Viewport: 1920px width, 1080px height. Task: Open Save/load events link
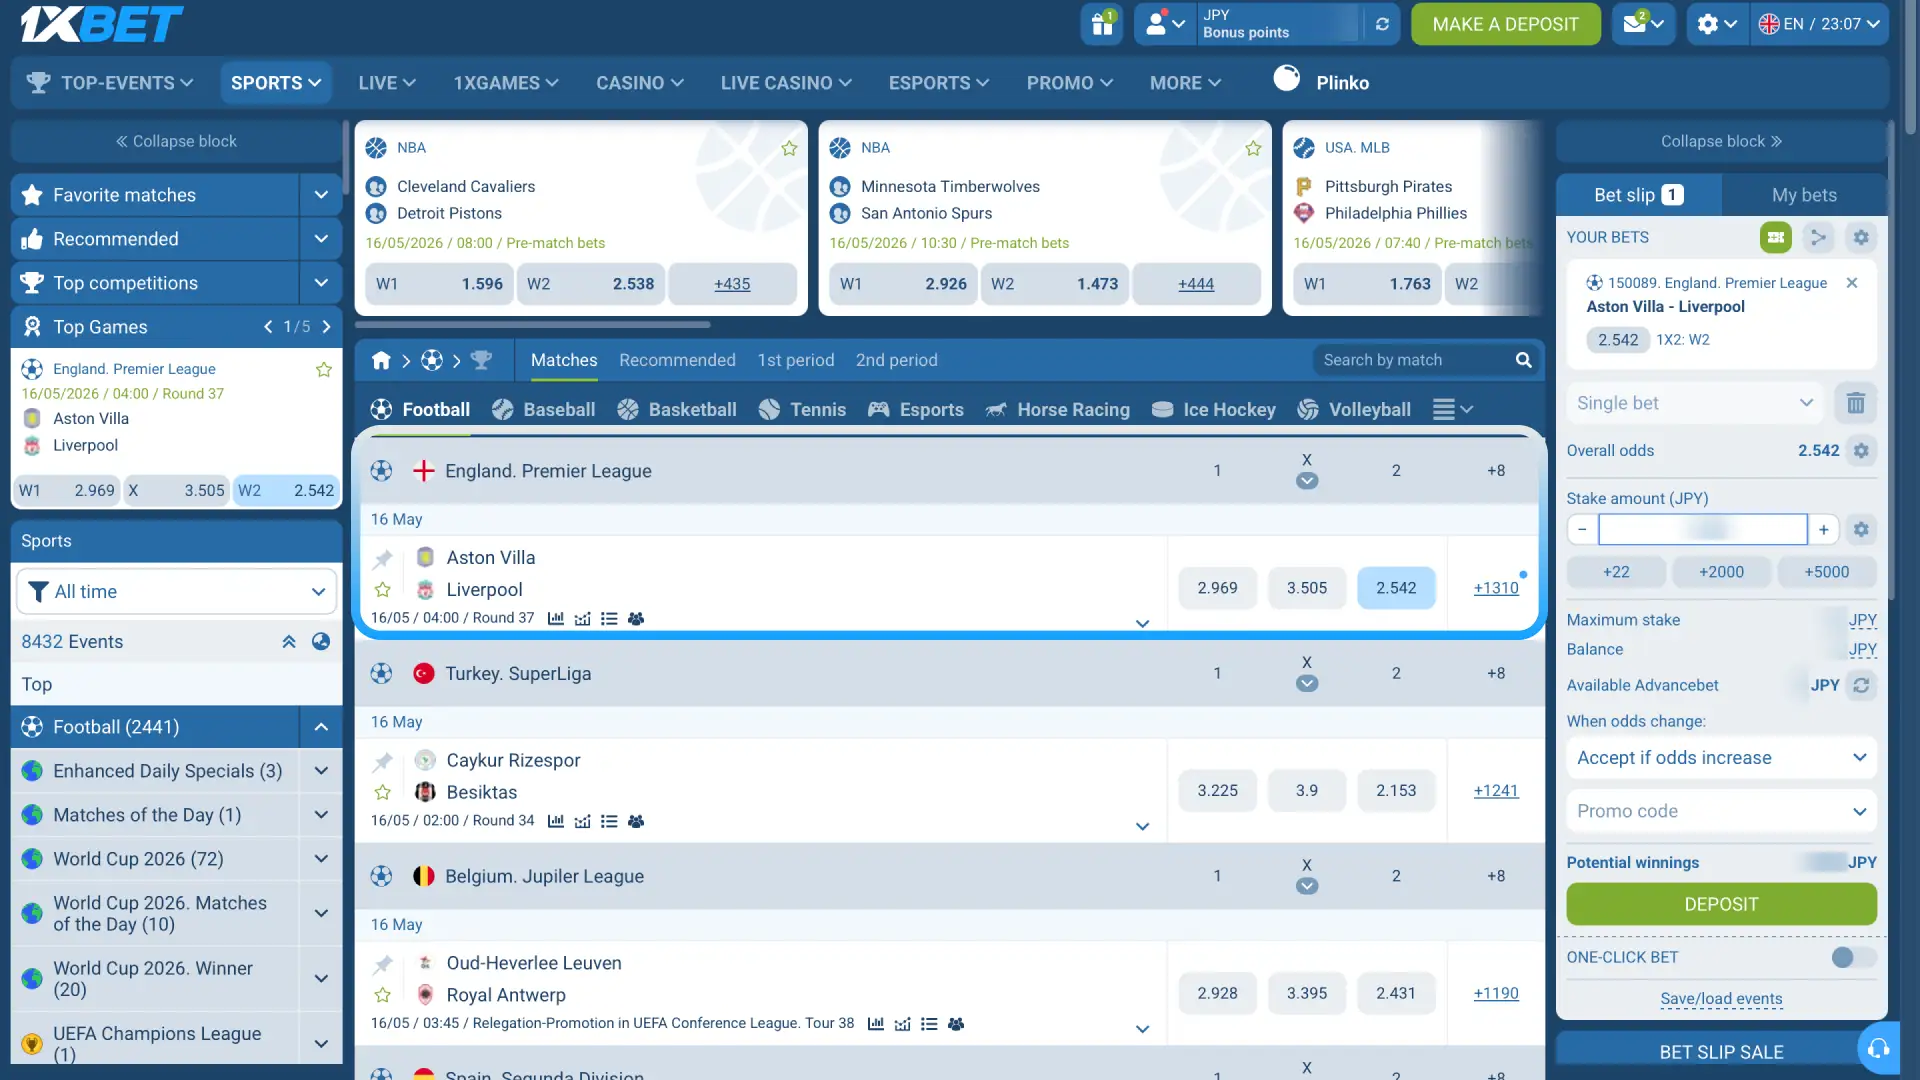click(x=1721, y=999)
